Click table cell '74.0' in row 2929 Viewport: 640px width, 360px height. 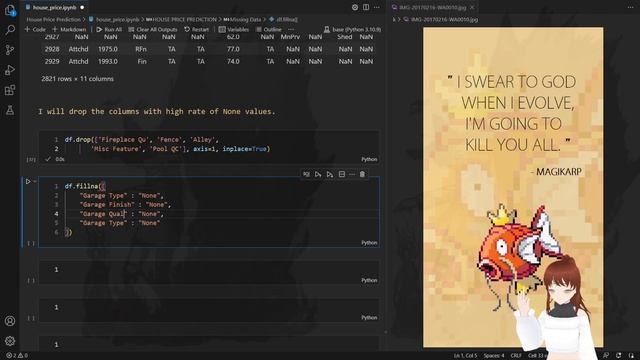pos(233,61)
